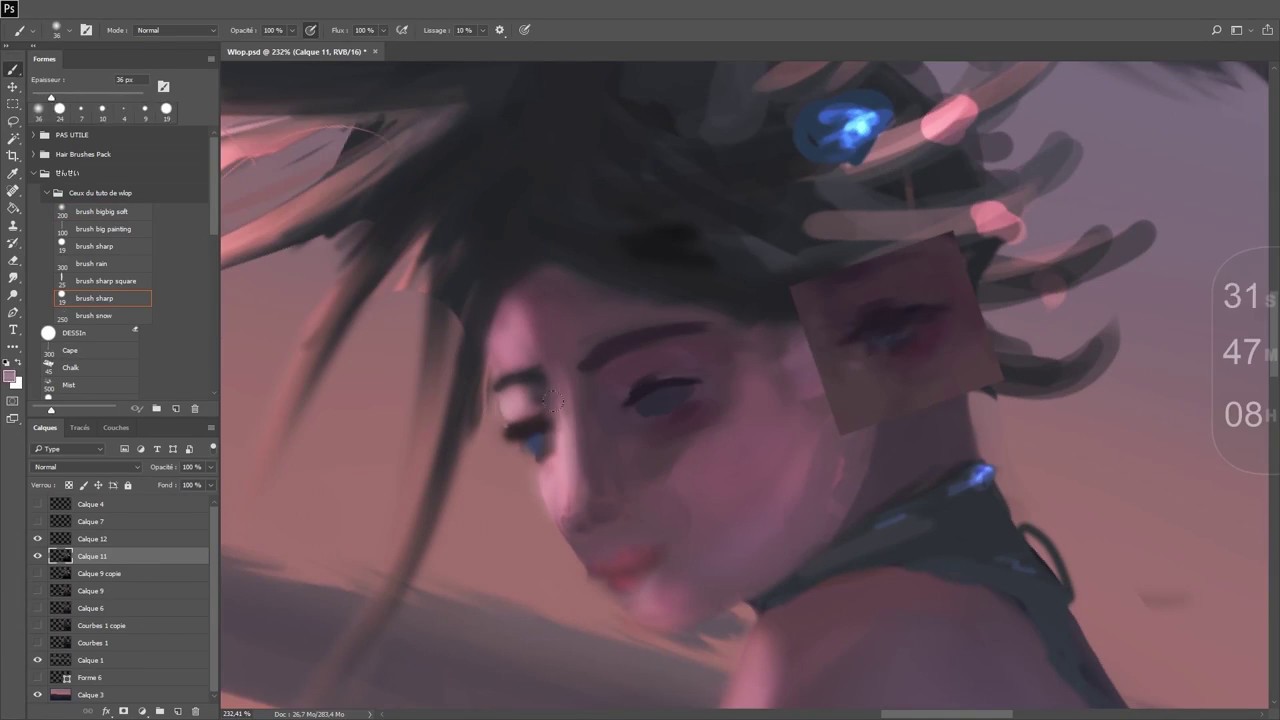Image resolution: width=1280 pixels, height=720 pixels.
Task: Click the Lock transparent pixels icon
Action: [x=69, y=485]
